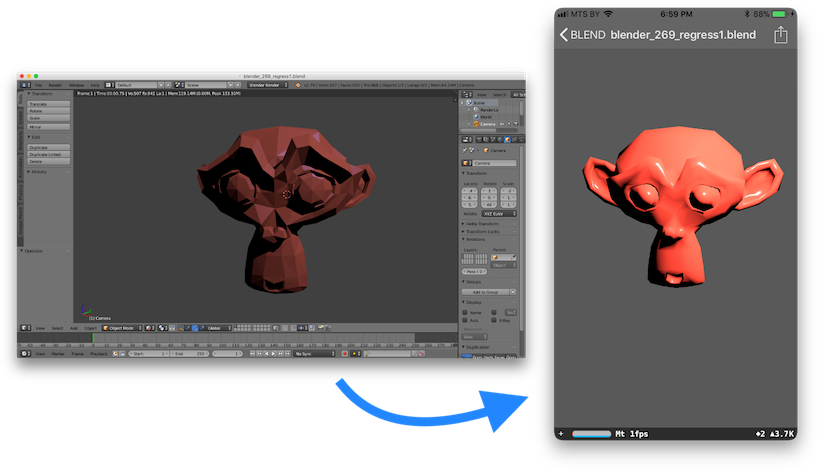This screenshot has height=471, width=818.
Task: Open the Help menu in Blender
Action: (x=95, y=85)
